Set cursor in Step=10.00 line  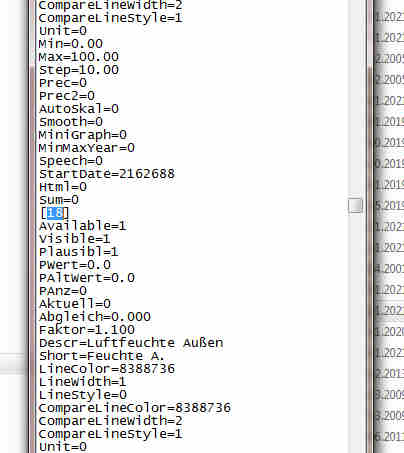point(79,70)
